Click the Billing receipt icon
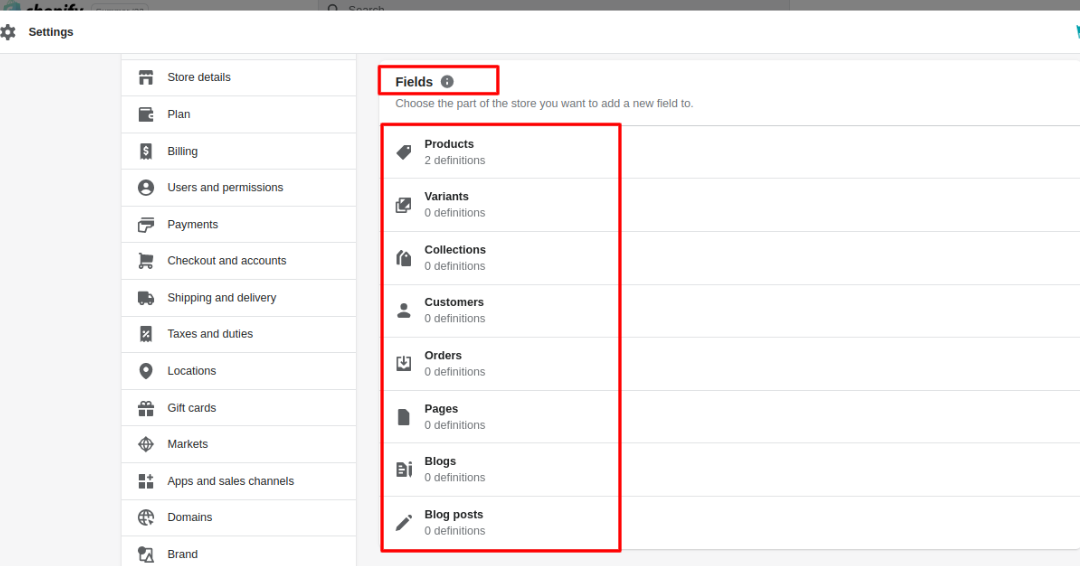 [146, 151]
